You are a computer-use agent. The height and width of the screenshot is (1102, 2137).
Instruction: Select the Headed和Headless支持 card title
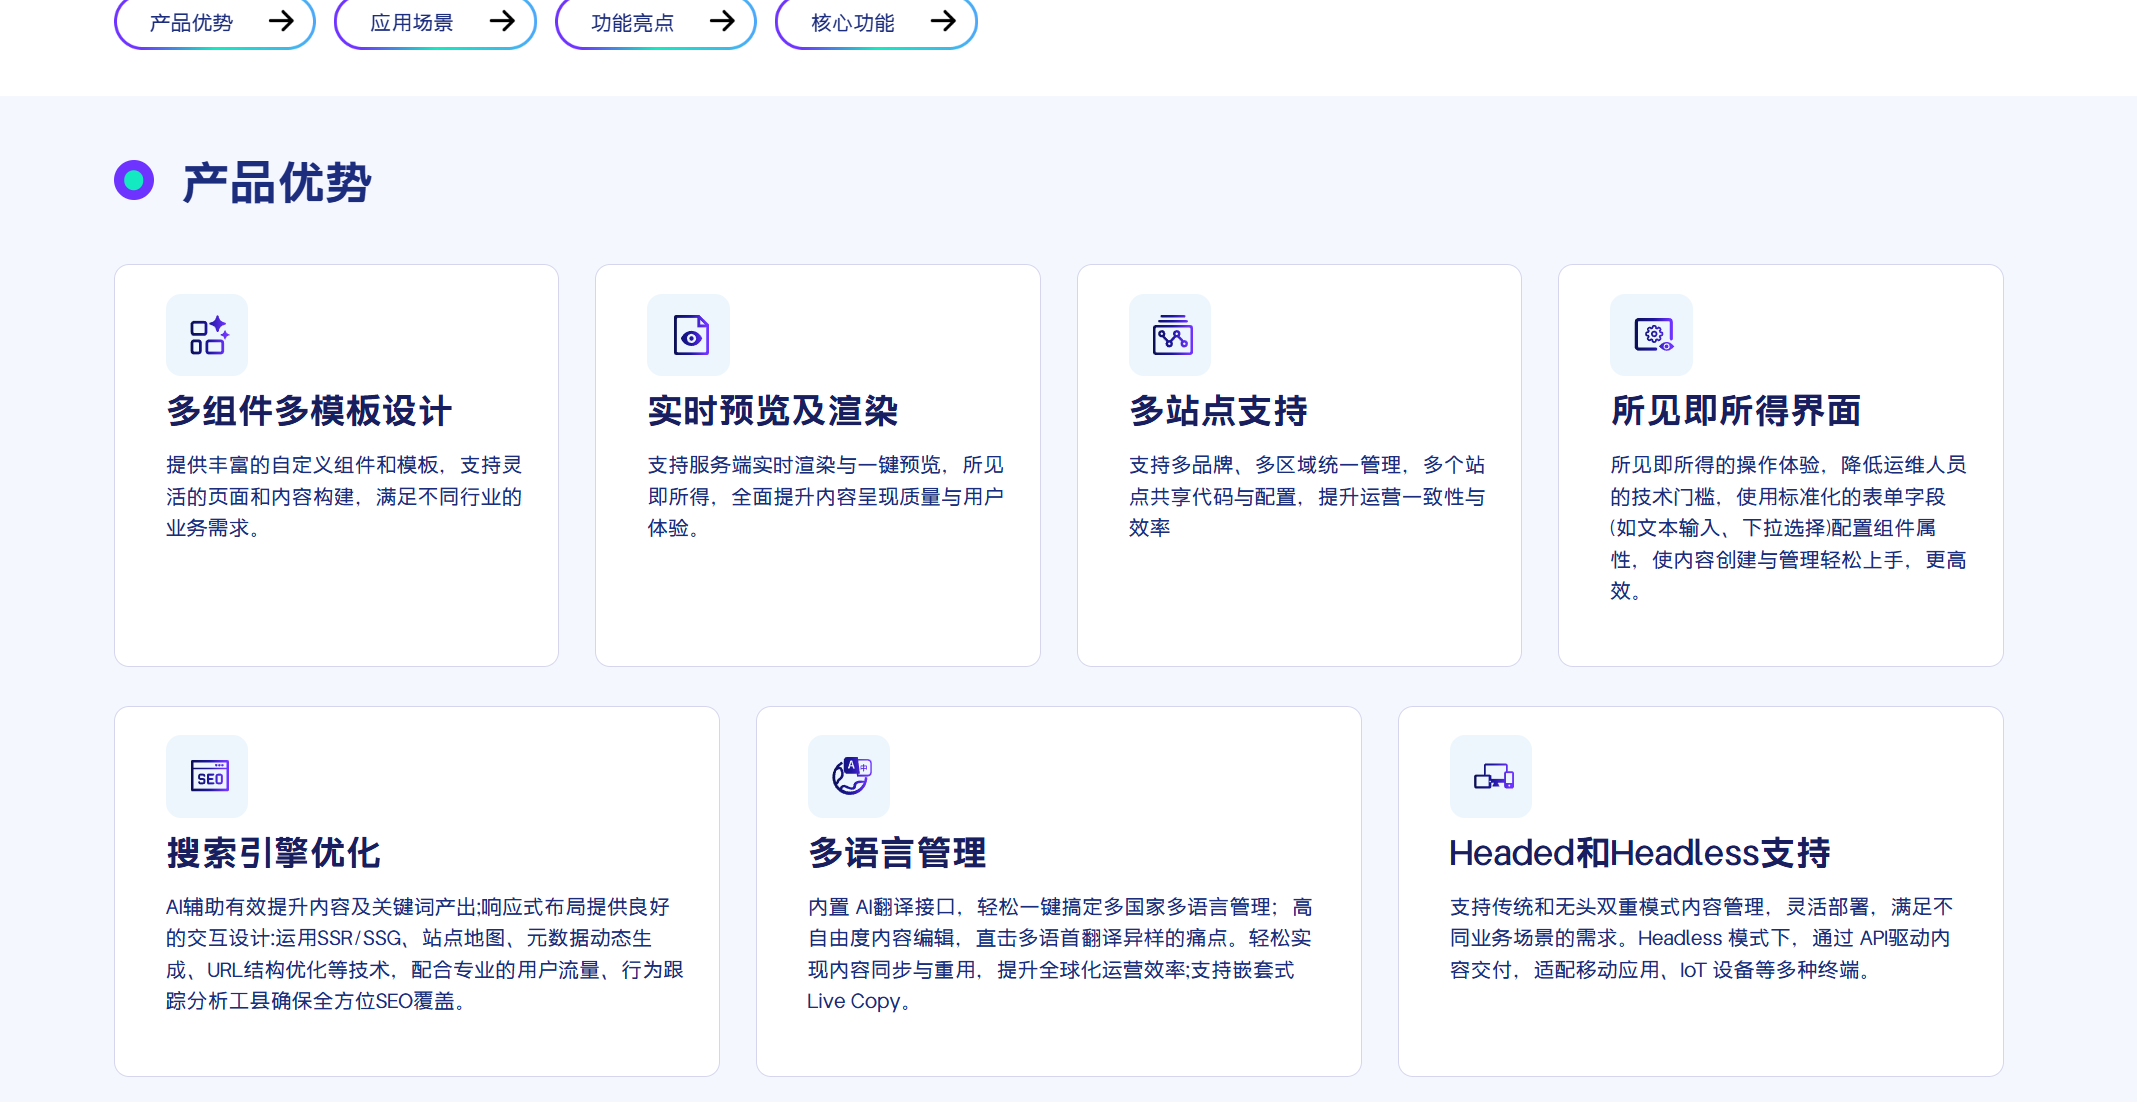point(1640,853)
